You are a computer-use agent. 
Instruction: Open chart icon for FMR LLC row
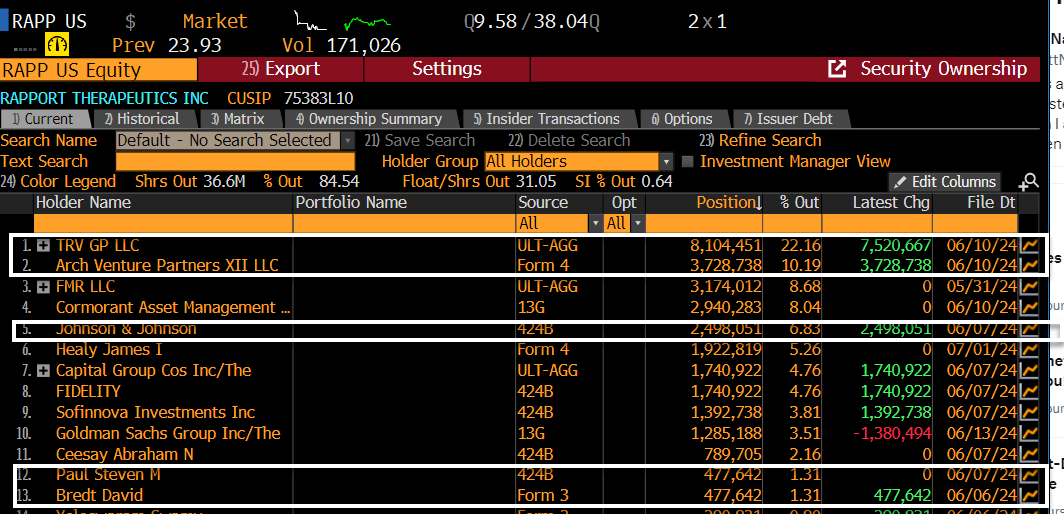[x=1029, y=287]
